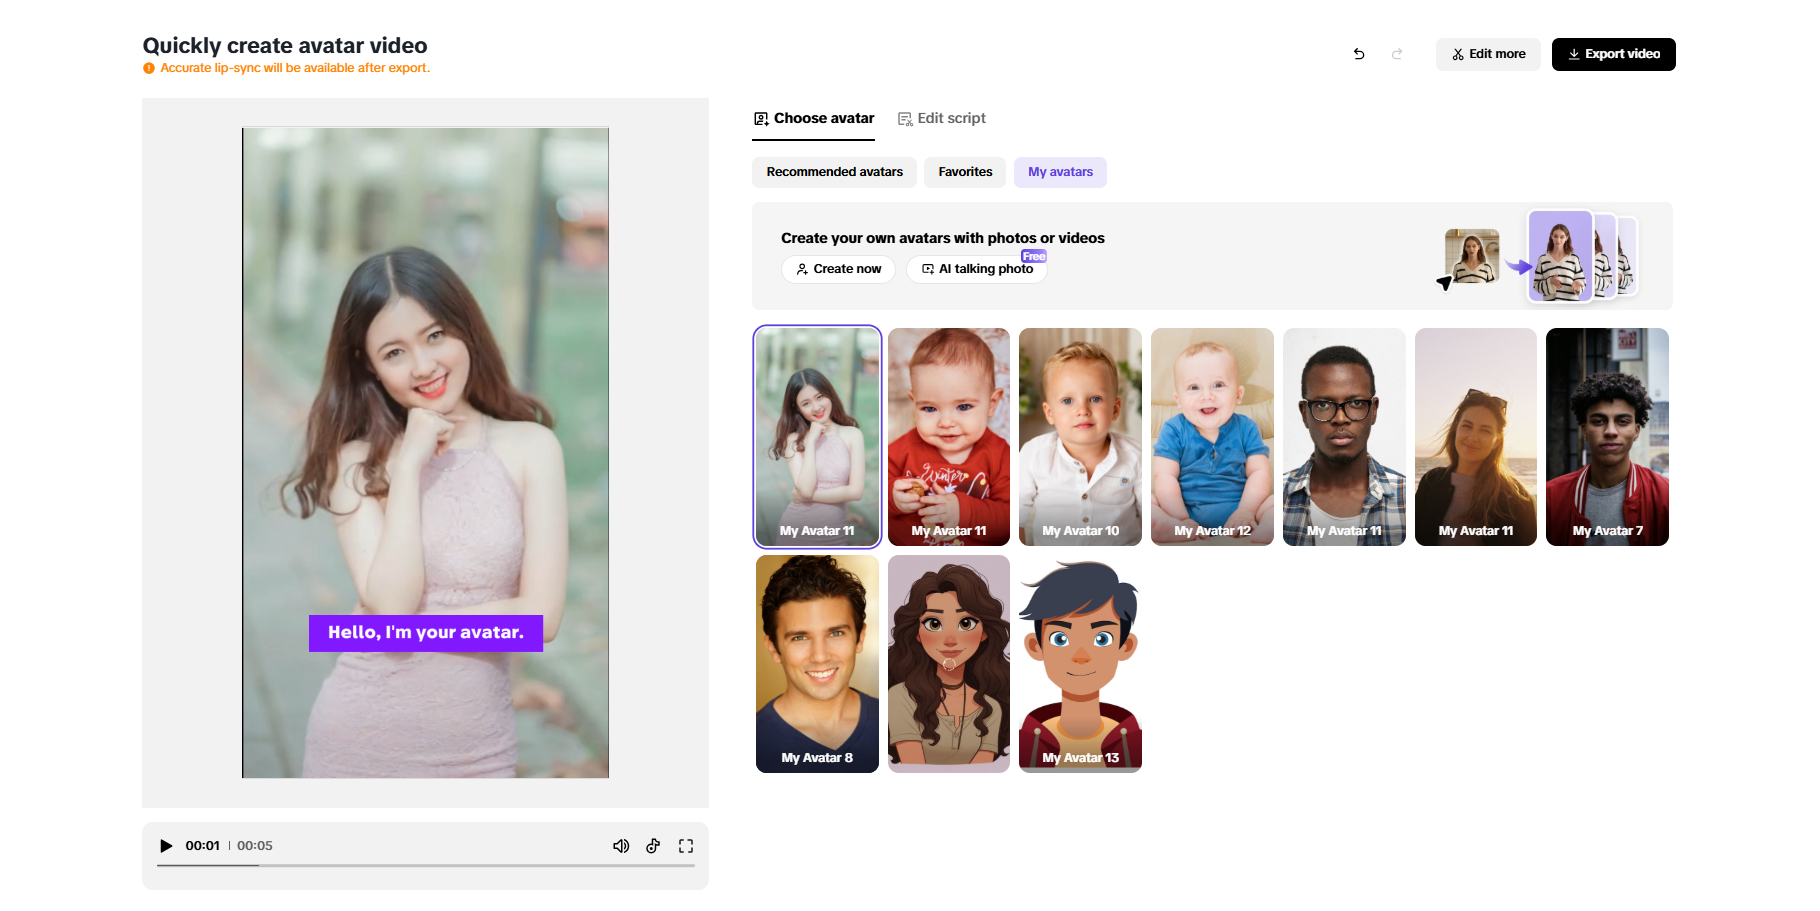
Task: Open the TikTok share icon in the player
Action: (653, 845)
